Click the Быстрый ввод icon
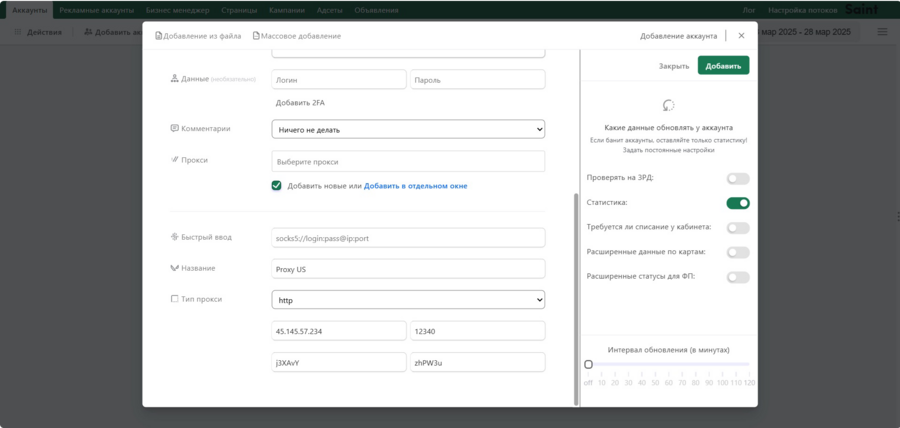The height and width of the screenshot is (428, 900). tap(174, 237)
